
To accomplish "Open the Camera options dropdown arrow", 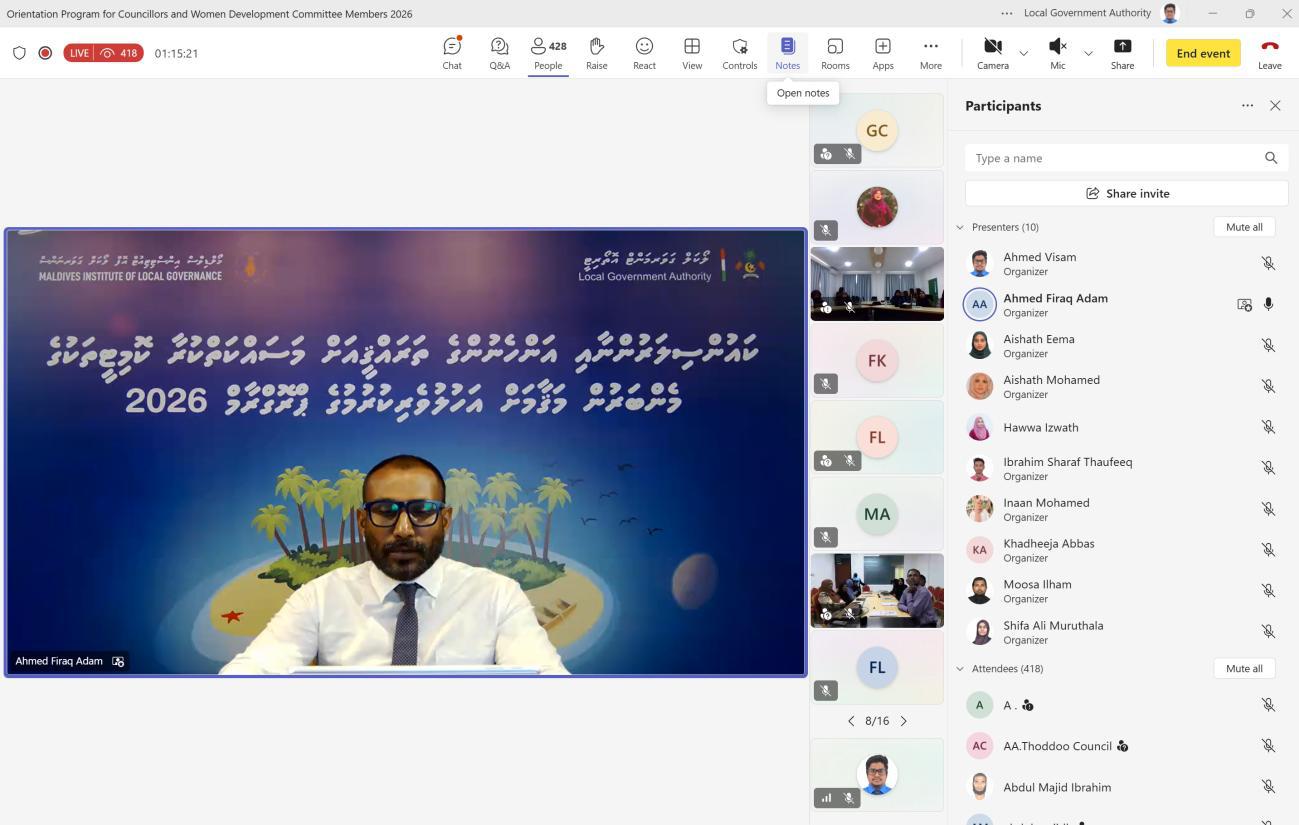I will 1023,53.
